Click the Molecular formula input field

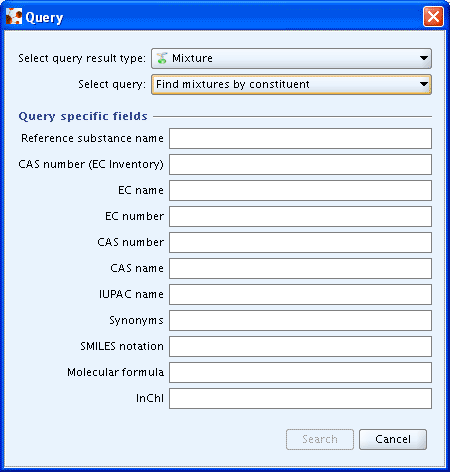300,372
